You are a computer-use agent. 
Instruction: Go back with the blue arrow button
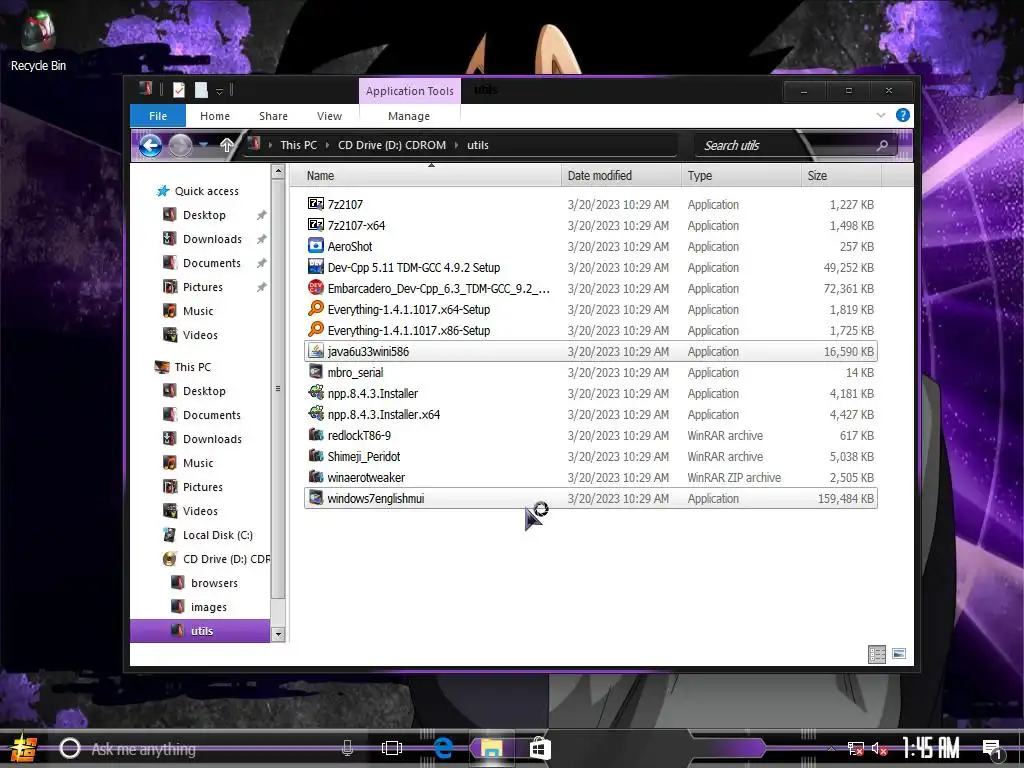click(150, 145)
